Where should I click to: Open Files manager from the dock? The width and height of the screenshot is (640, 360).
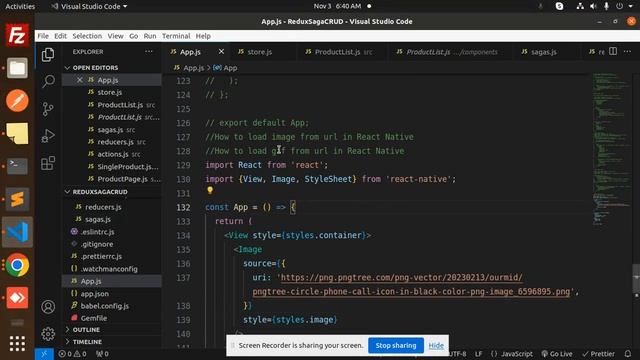[x=17, y=68]
